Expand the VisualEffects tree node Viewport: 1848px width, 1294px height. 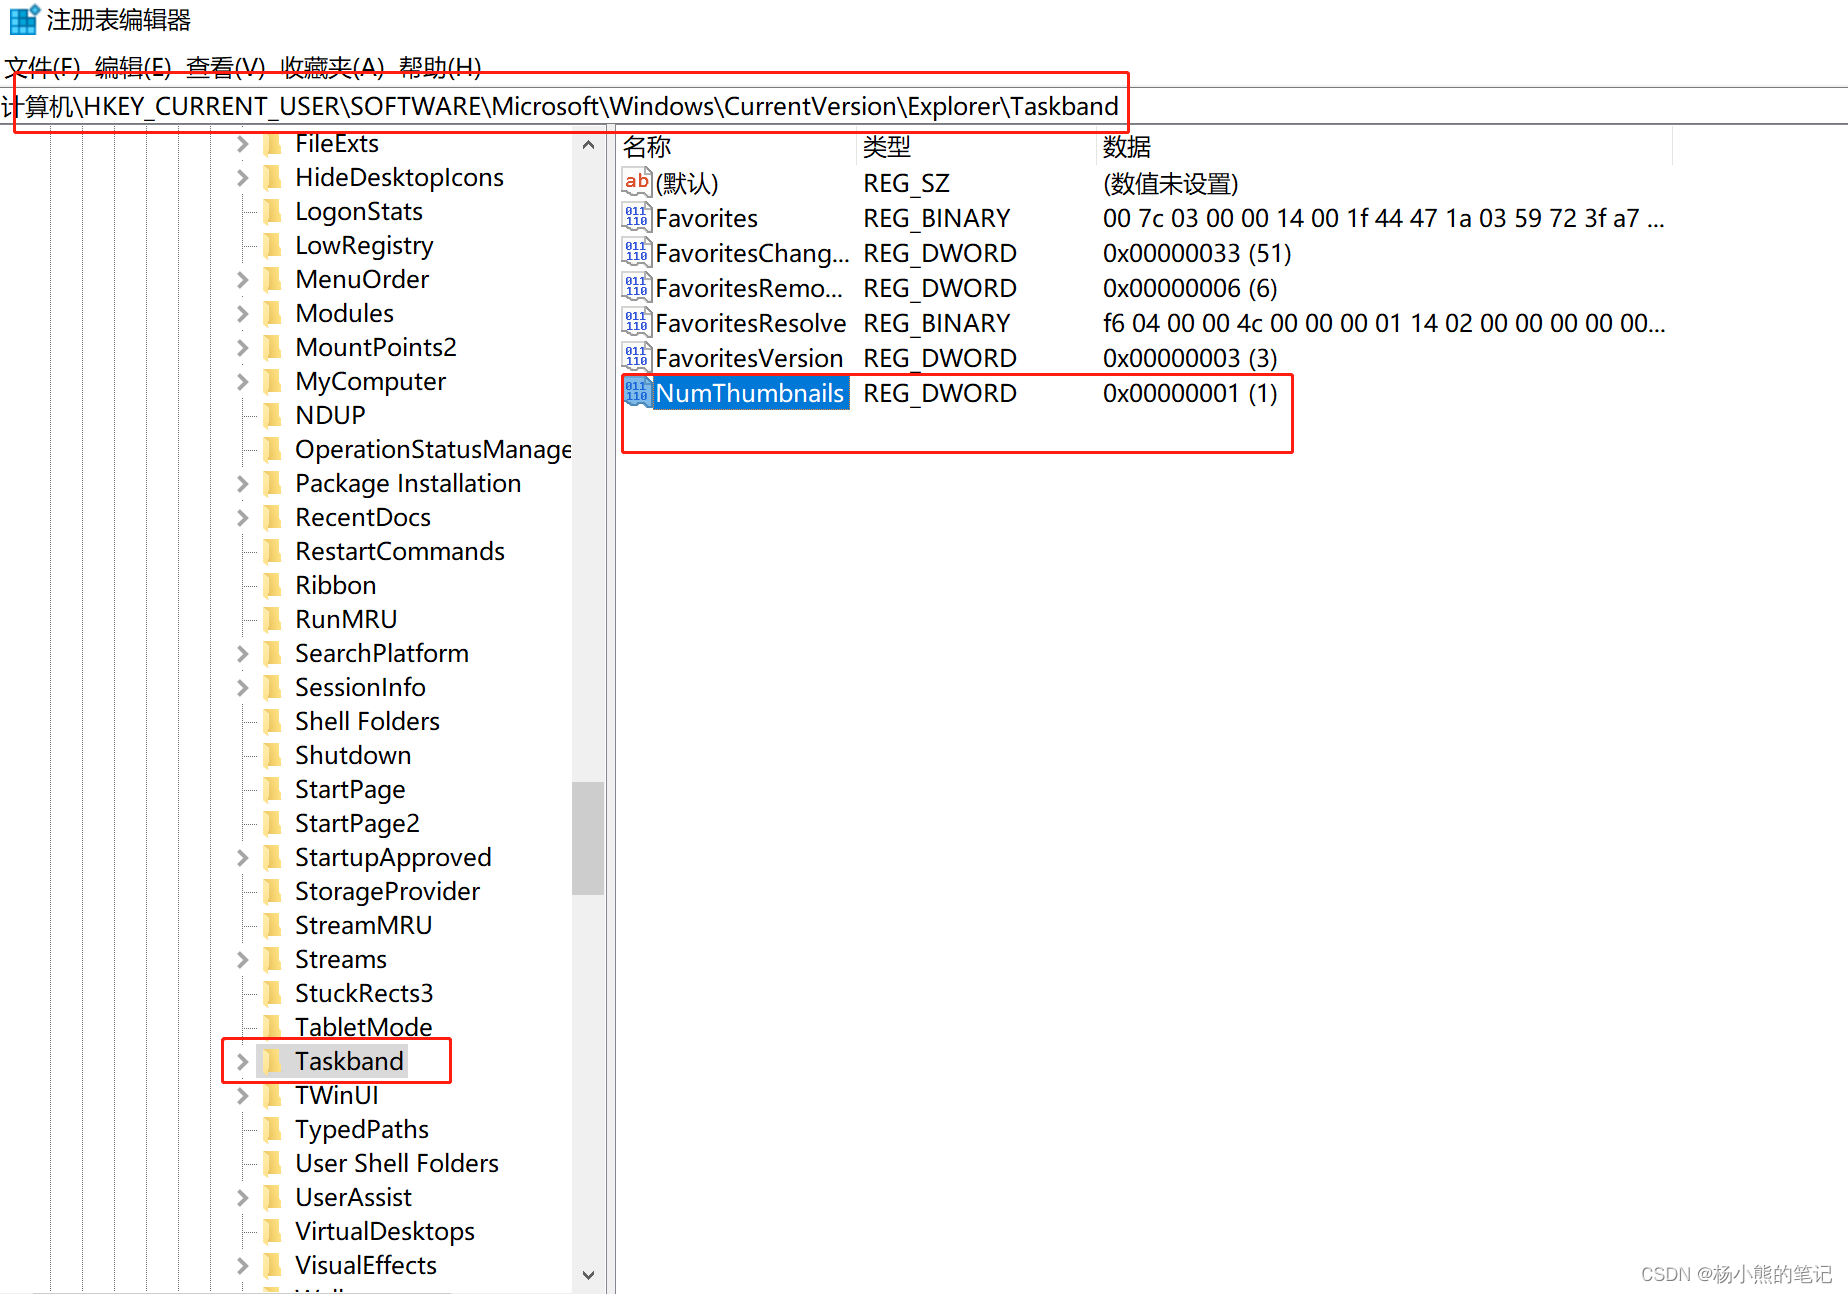click(x=242, y=1266)
